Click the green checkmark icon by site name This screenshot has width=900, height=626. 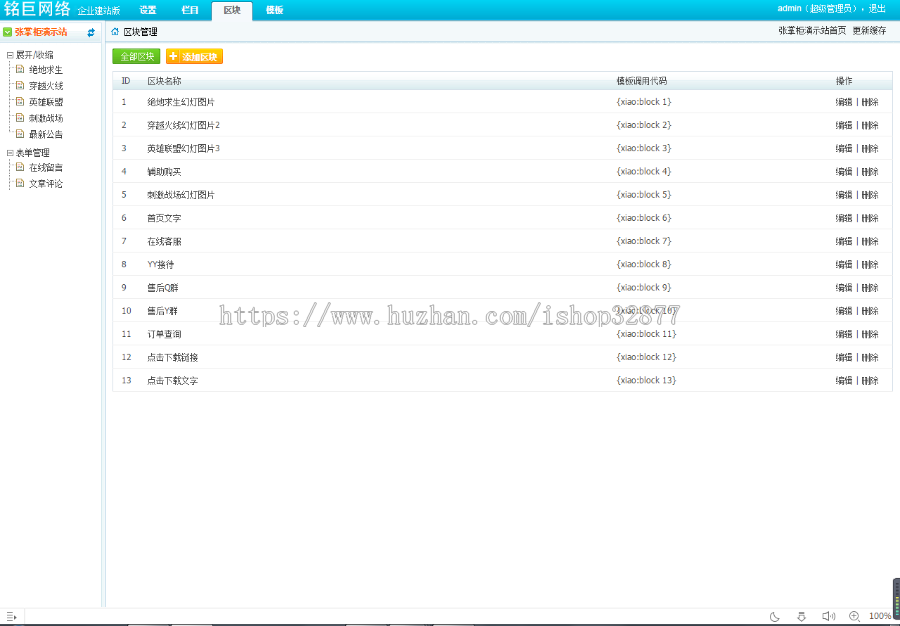(7, 32)
